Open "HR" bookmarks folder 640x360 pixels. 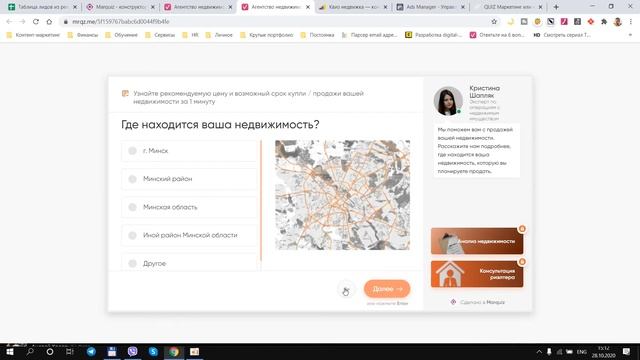tap(190, 35)
